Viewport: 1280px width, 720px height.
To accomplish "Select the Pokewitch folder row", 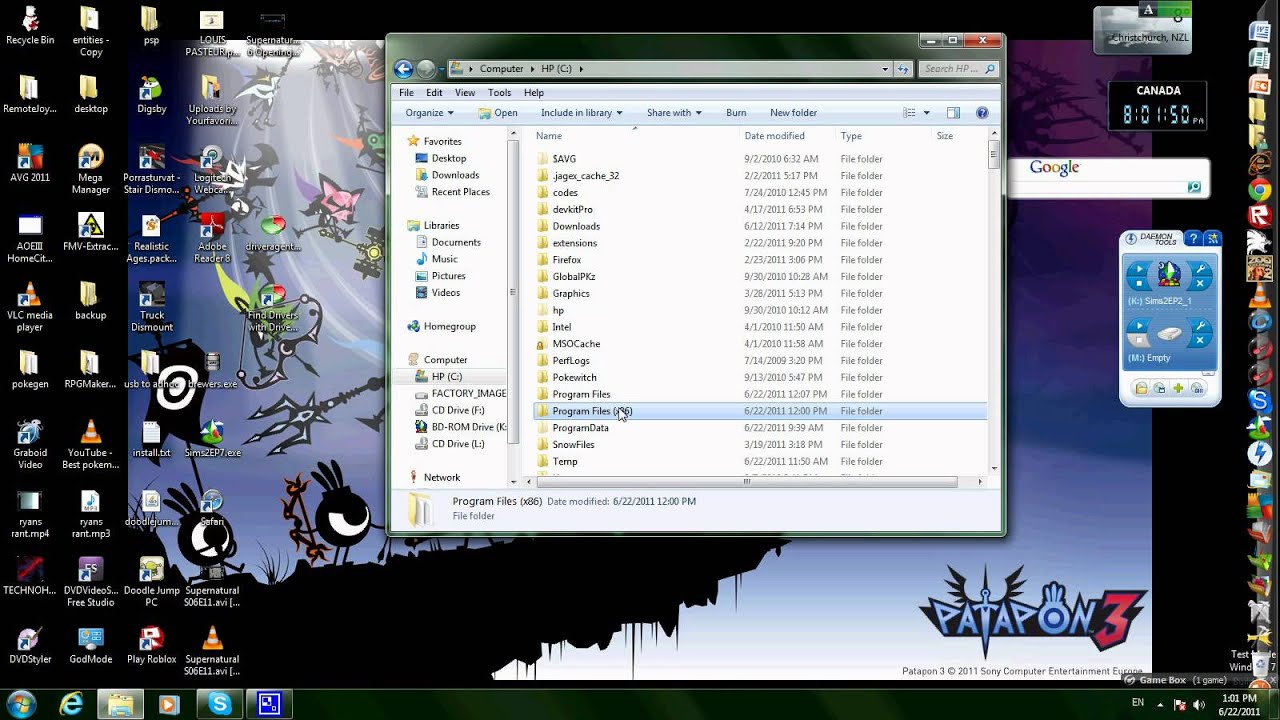I will (760, 377).
